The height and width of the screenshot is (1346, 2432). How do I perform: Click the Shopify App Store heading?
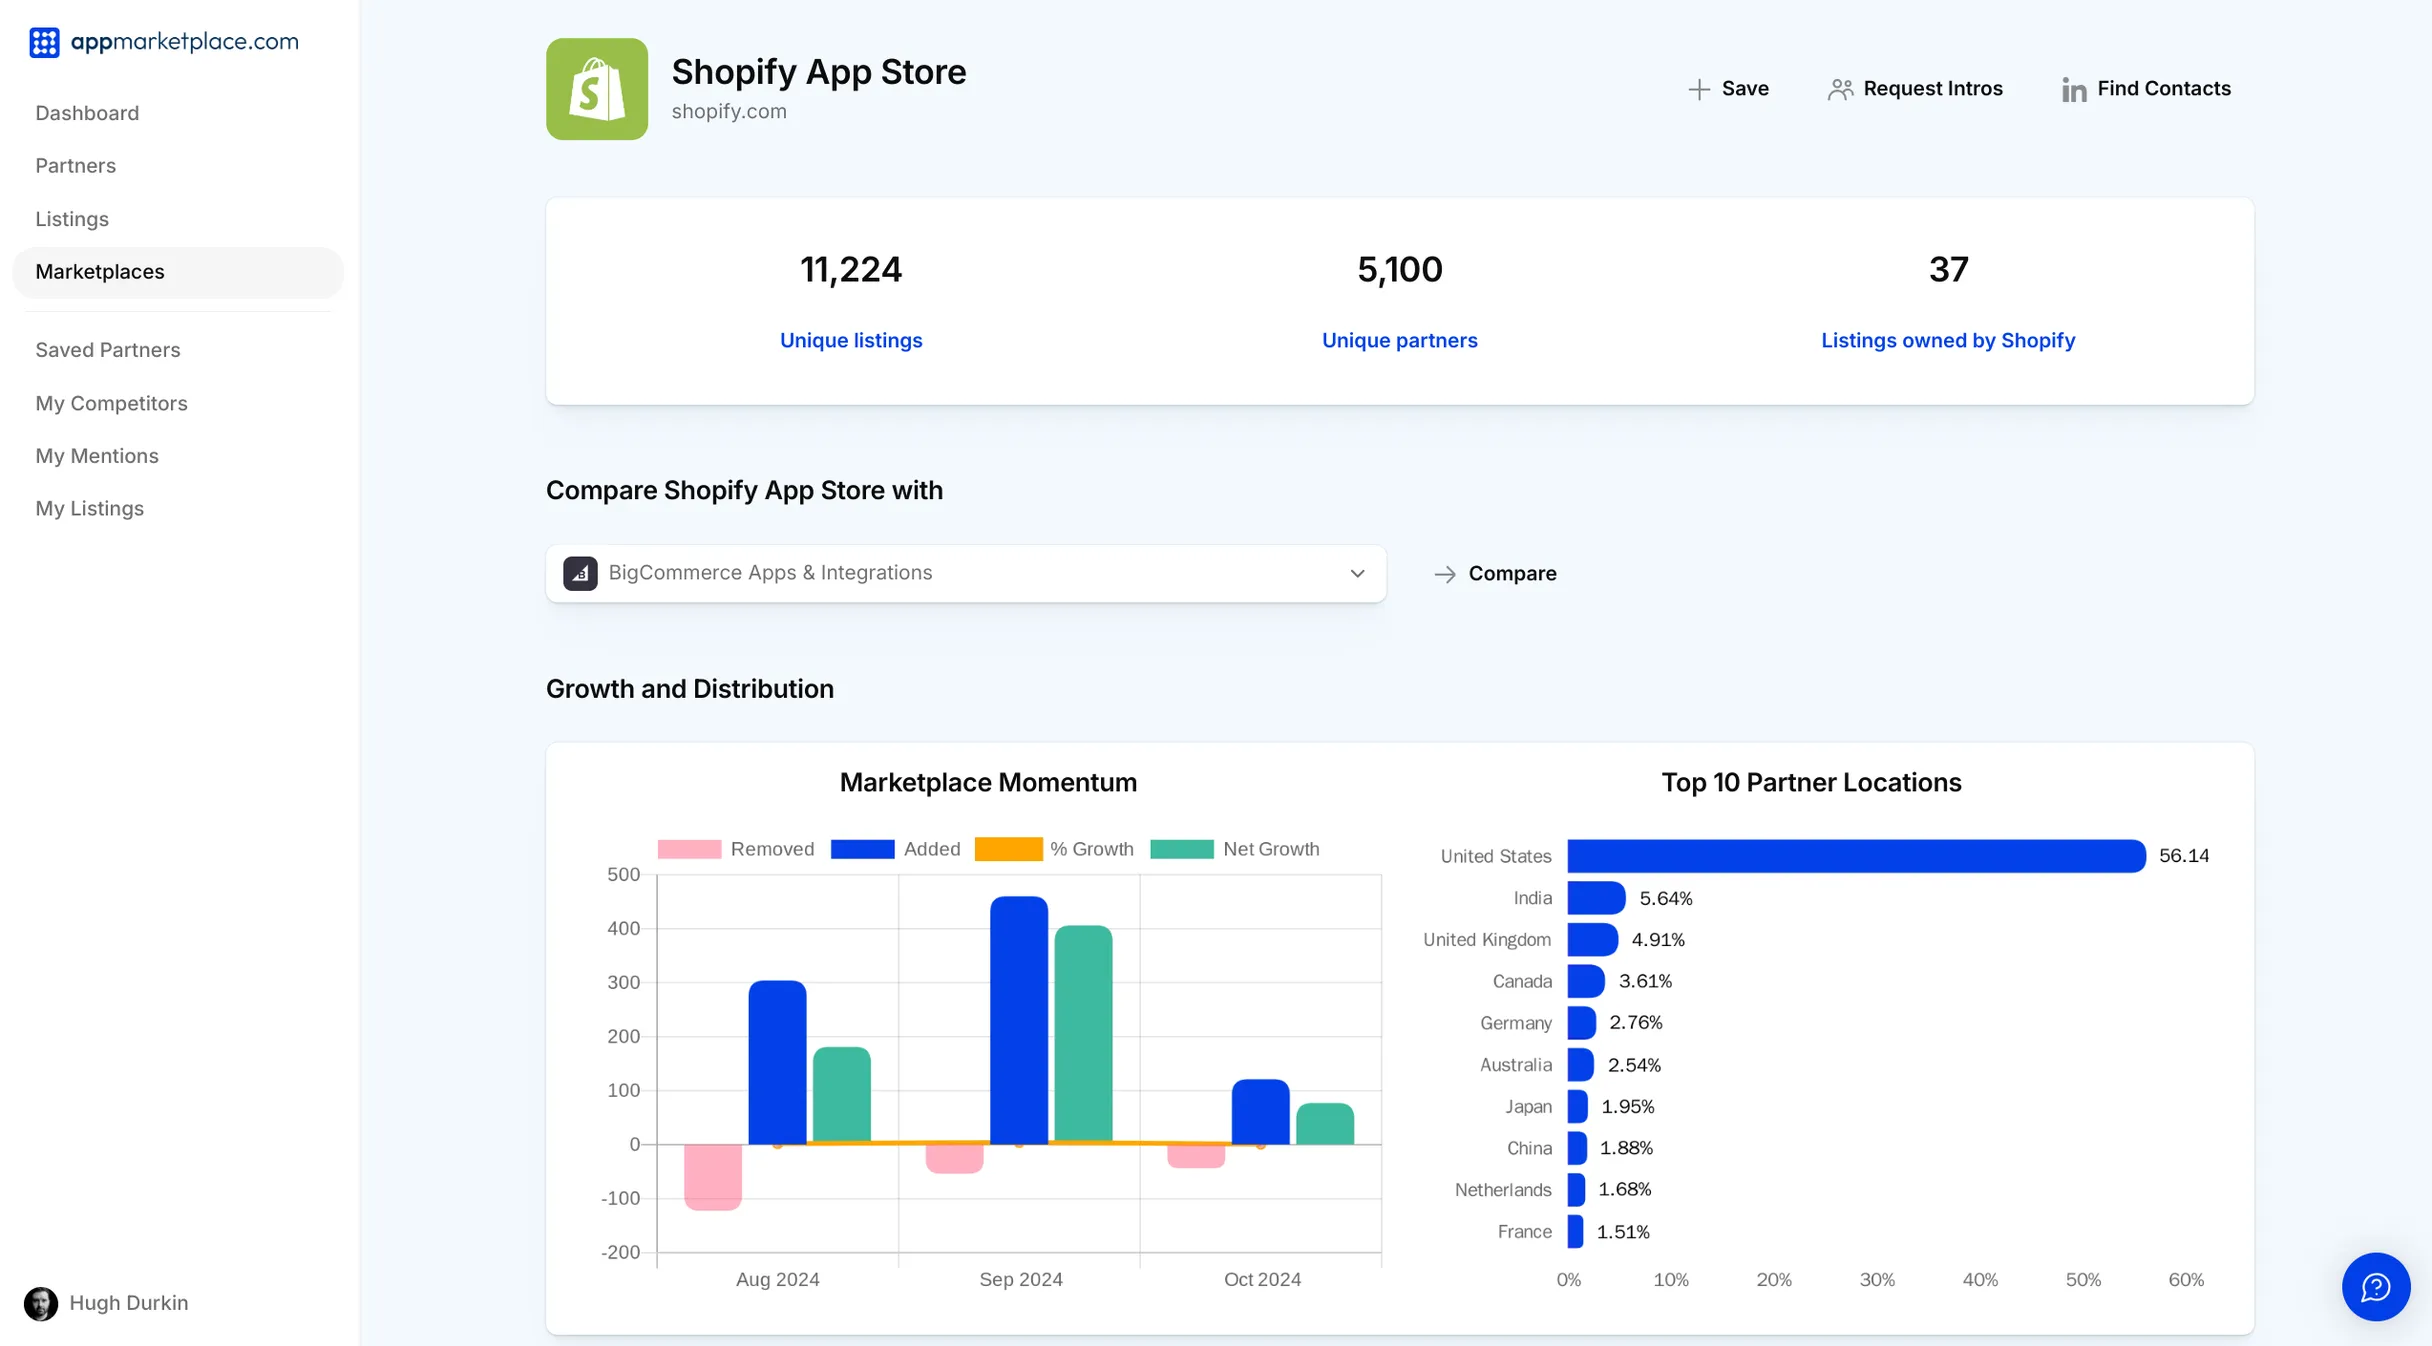tap(819, 72)
